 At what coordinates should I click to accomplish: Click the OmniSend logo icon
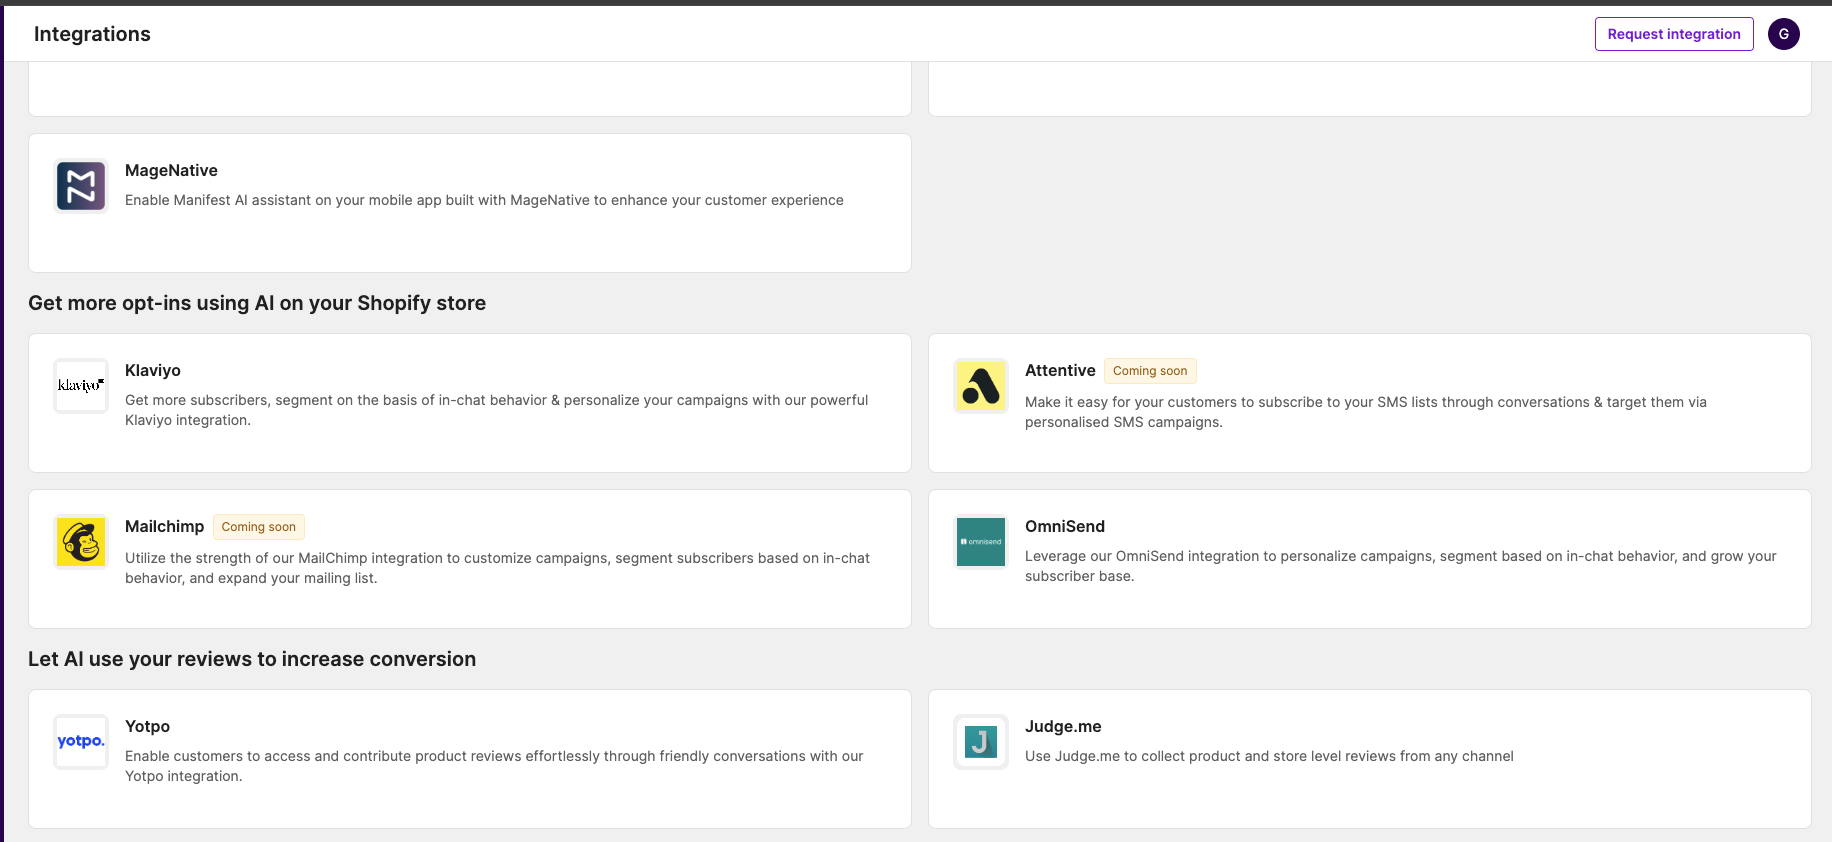coord(981,542)
